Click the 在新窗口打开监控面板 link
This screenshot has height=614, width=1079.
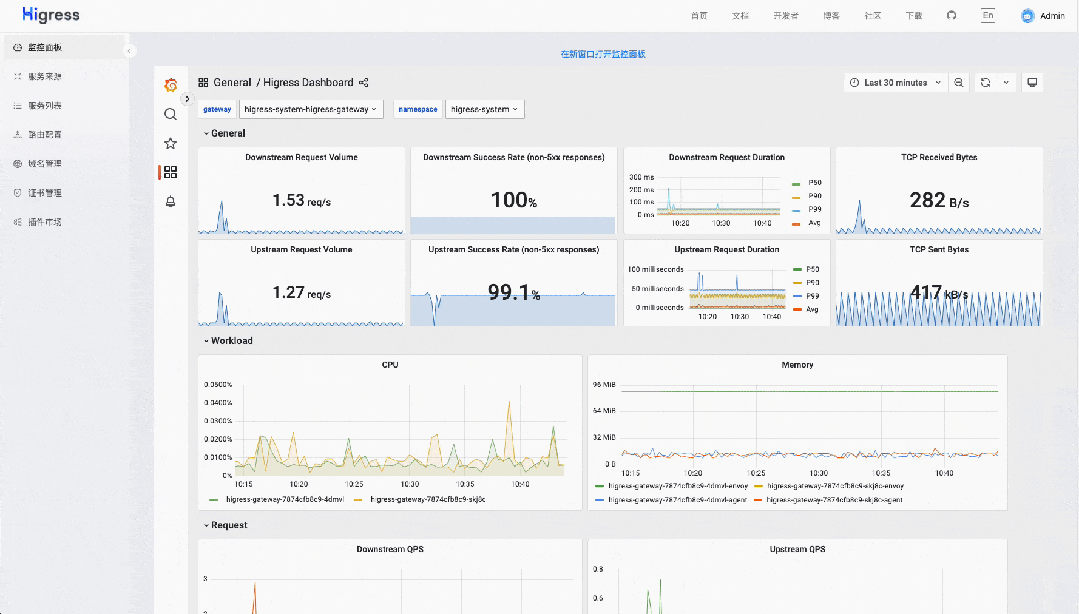point(603,54)
